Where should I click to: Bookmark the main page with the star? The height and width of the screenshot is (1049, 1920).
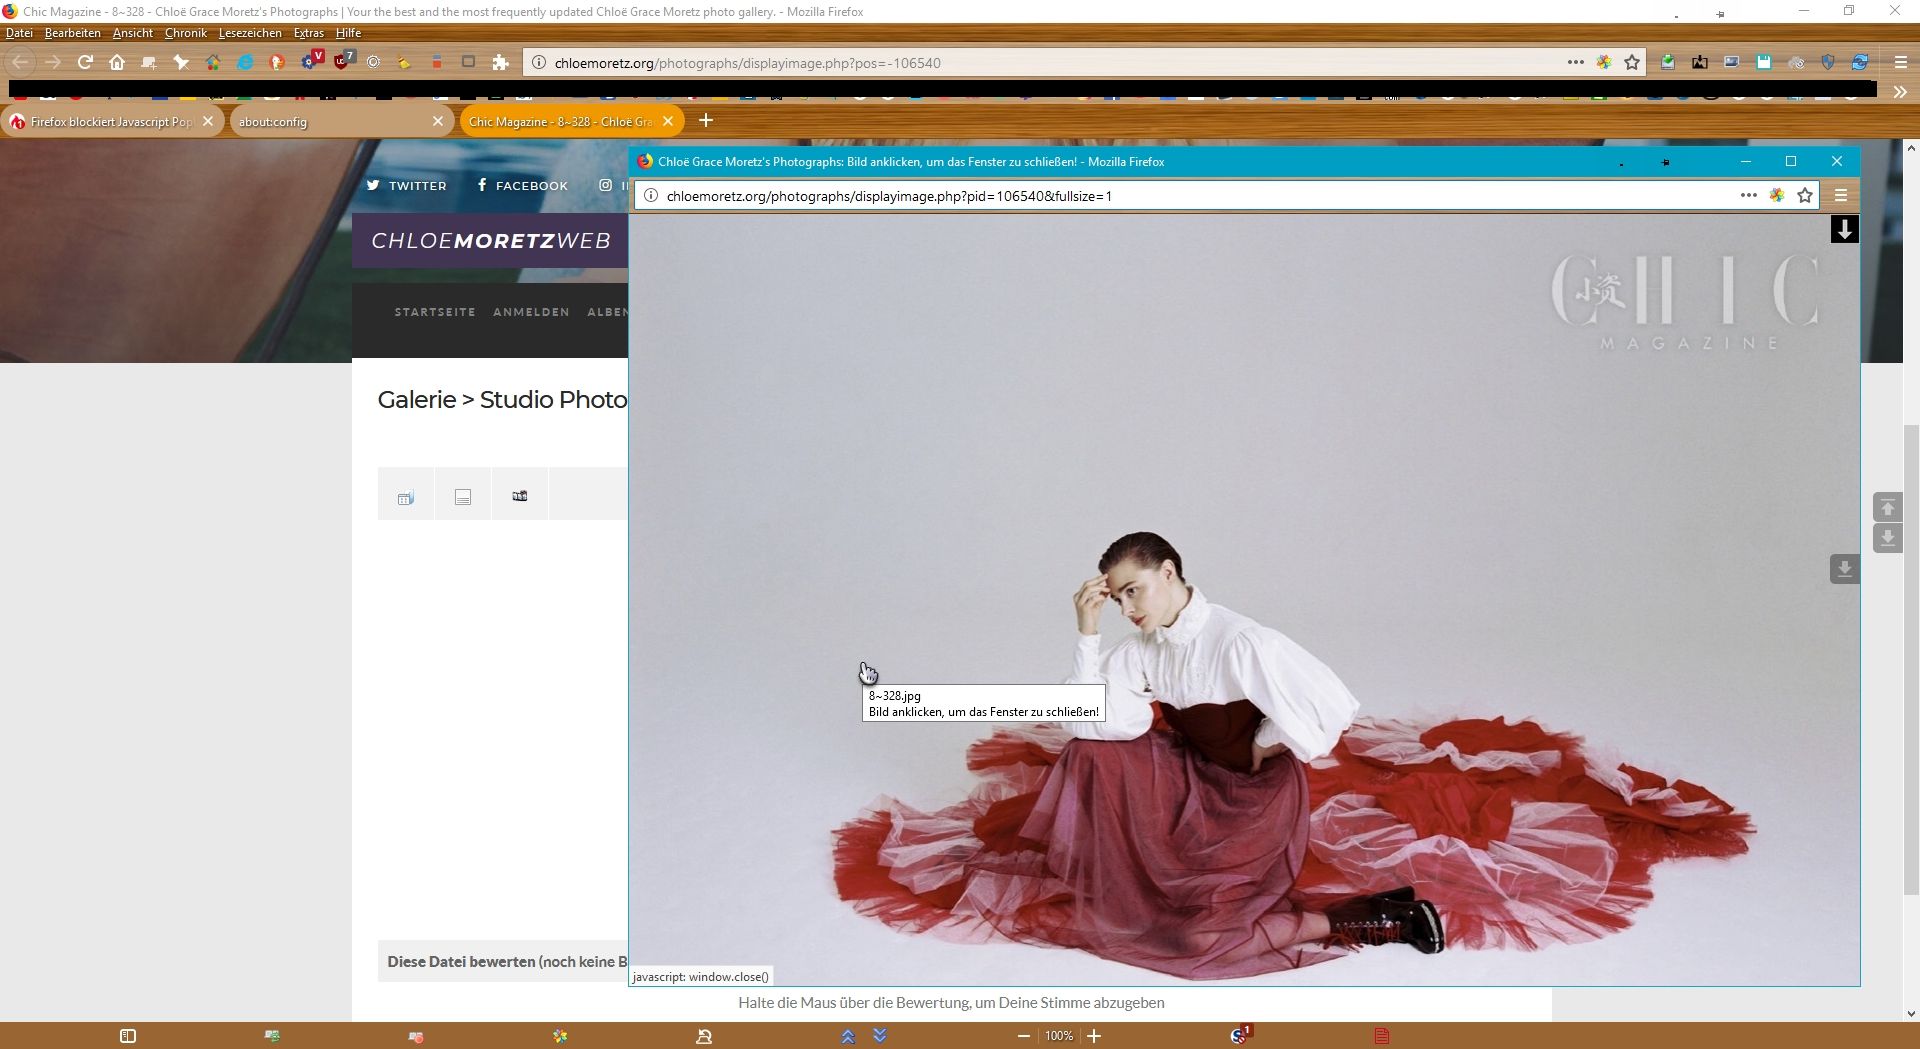[1632, 62]
